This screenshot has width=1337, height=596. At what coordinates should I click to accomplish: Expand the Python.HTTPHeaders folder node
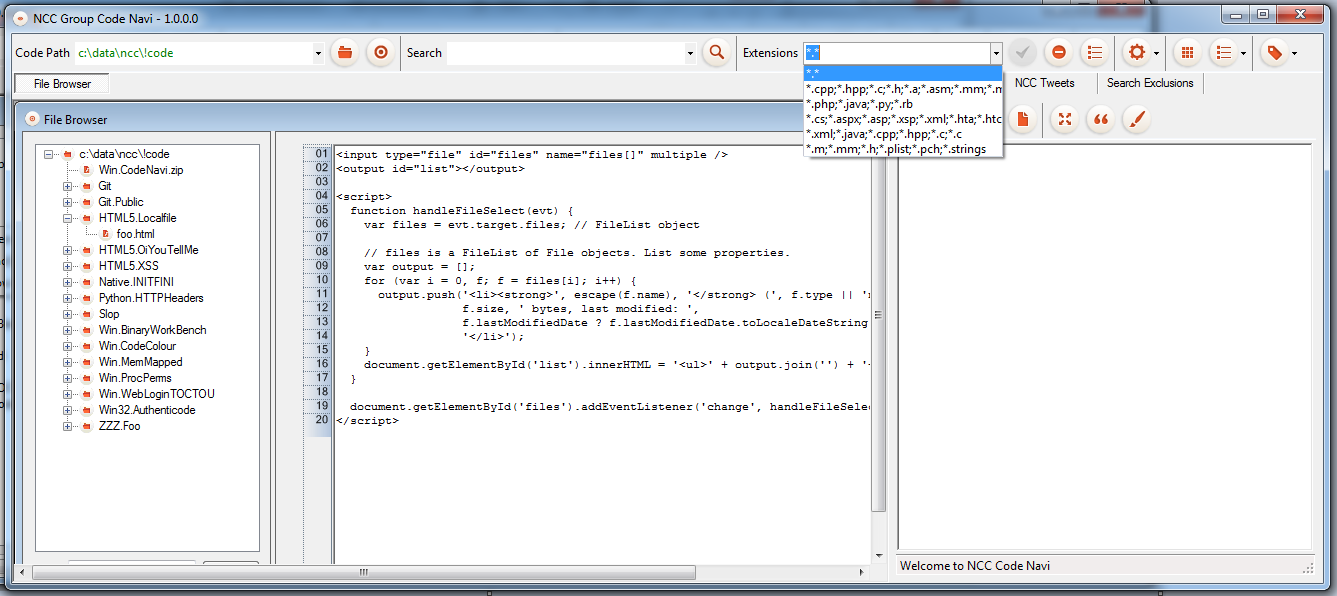(67, 298)
